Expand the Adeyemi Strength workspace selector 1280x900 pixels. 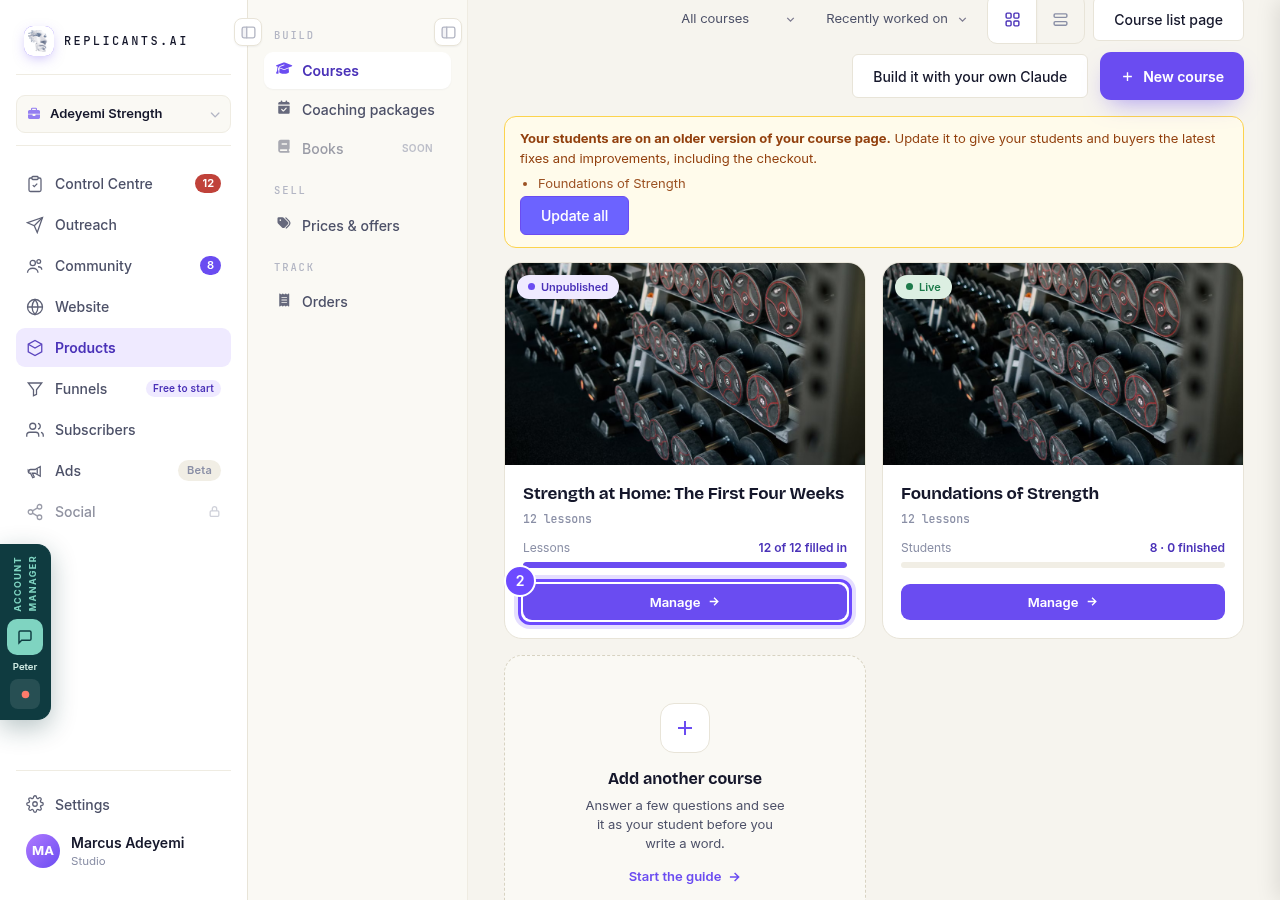pyautogui.click(x=123, y=114)
